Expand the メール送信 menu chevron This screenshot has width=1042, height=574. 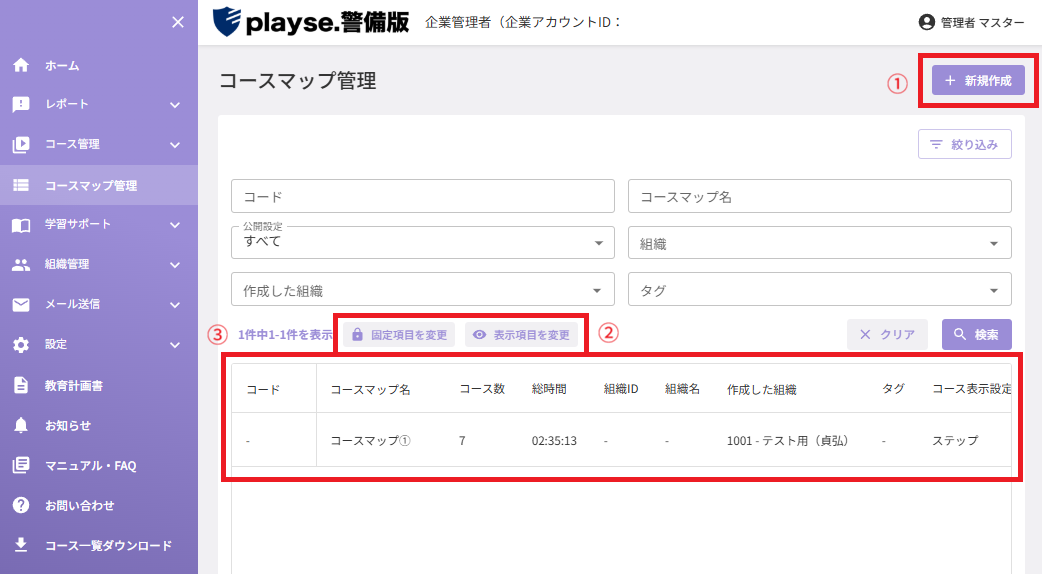175,305
